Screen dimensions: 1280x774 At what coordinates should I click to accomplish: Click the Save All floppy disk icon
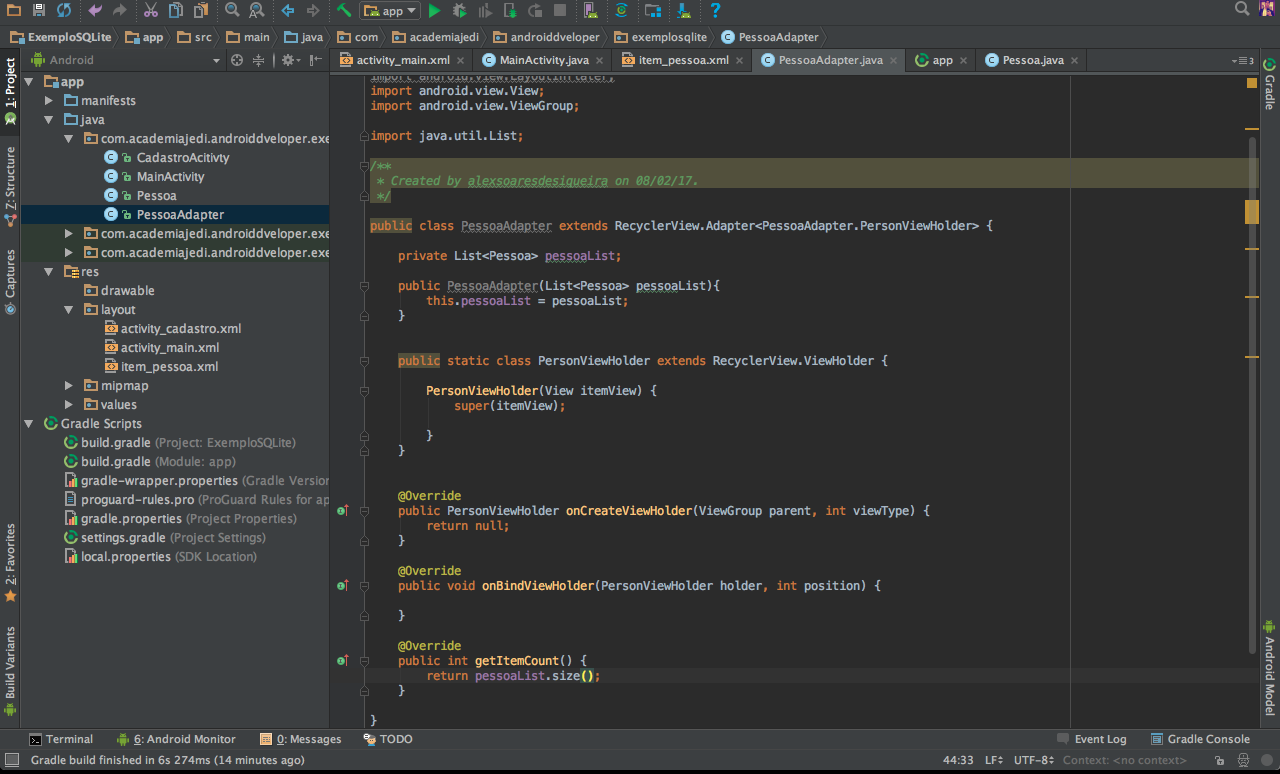38,11
